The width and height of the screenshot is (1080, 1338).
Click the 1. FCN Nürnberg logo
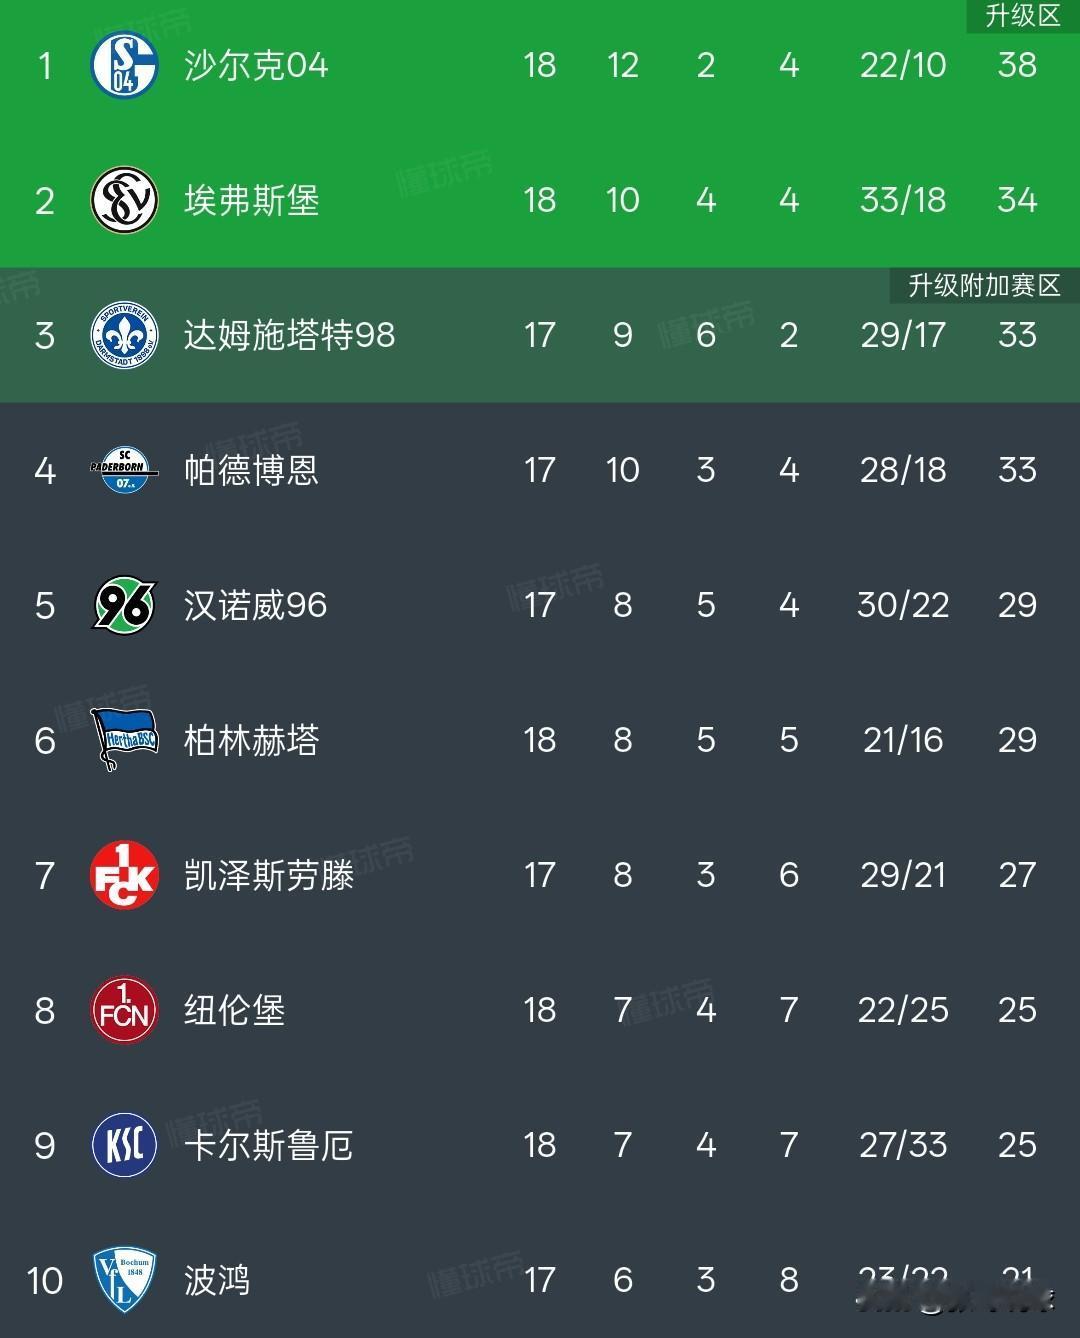click(125, 1010)
